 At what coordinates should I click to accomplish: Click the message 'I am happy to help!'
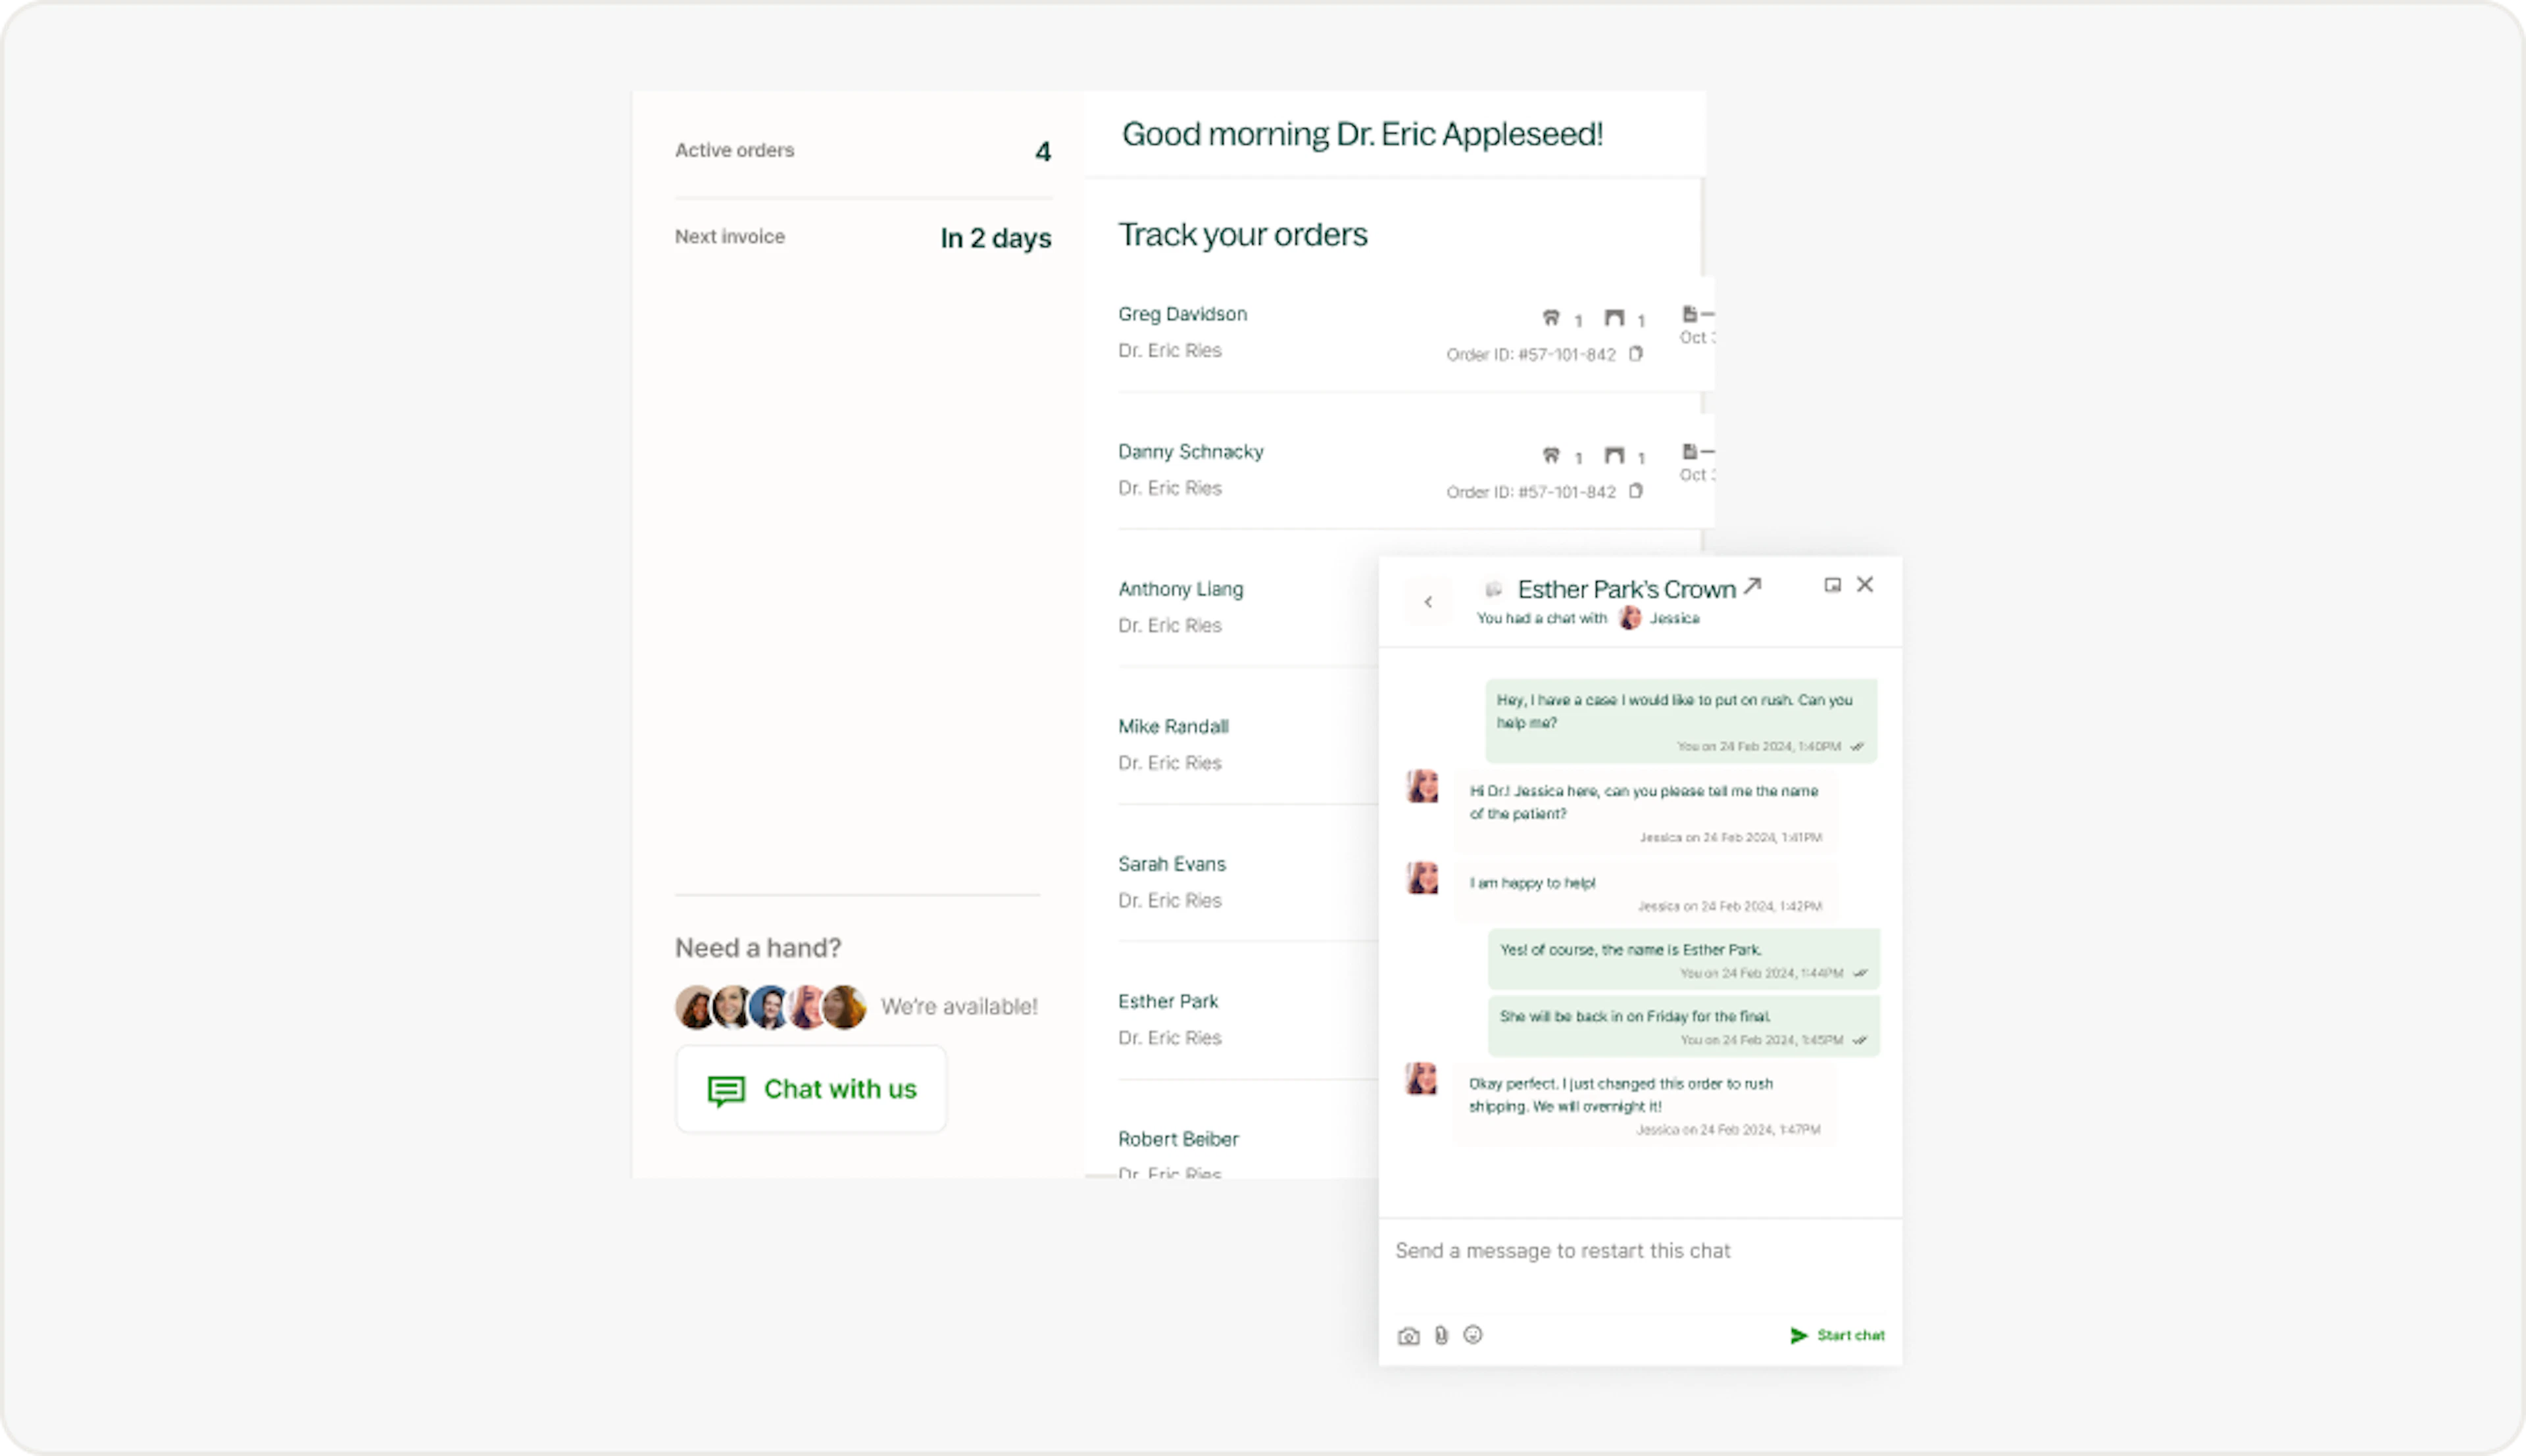click(x=1645, y=893)
